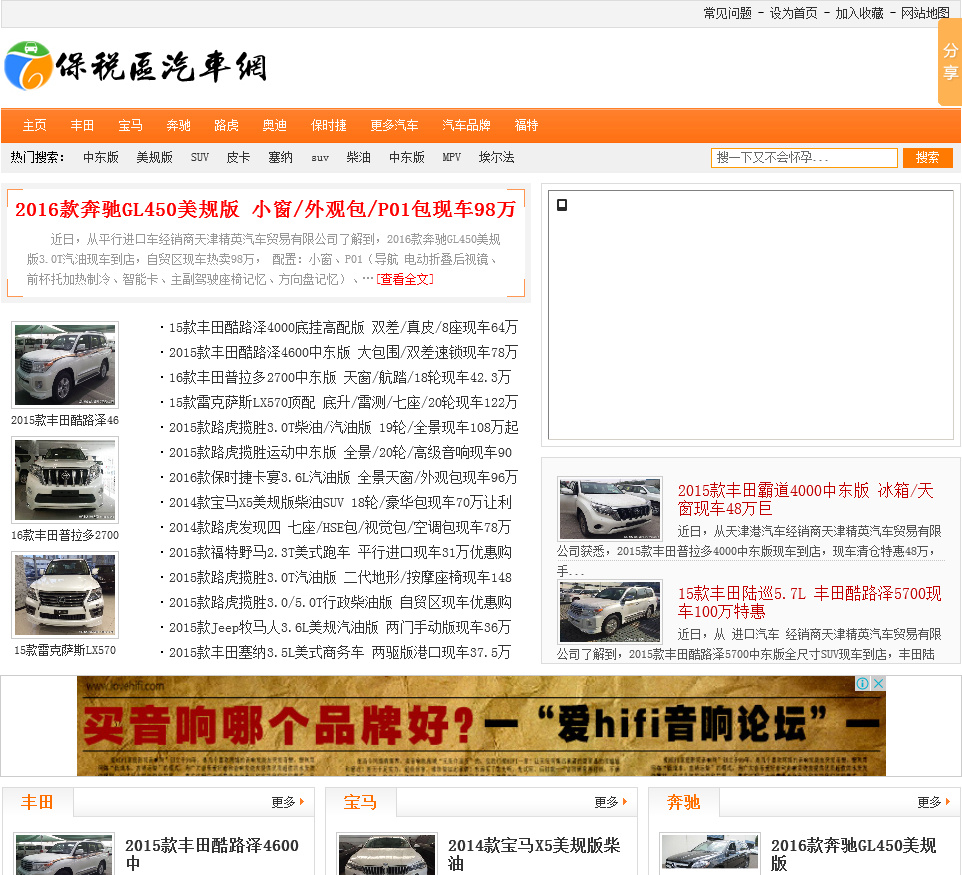The height and width of the screenshot is (875, 962).
Task: Select hot search 皮卡
Action: coord(238,158)
